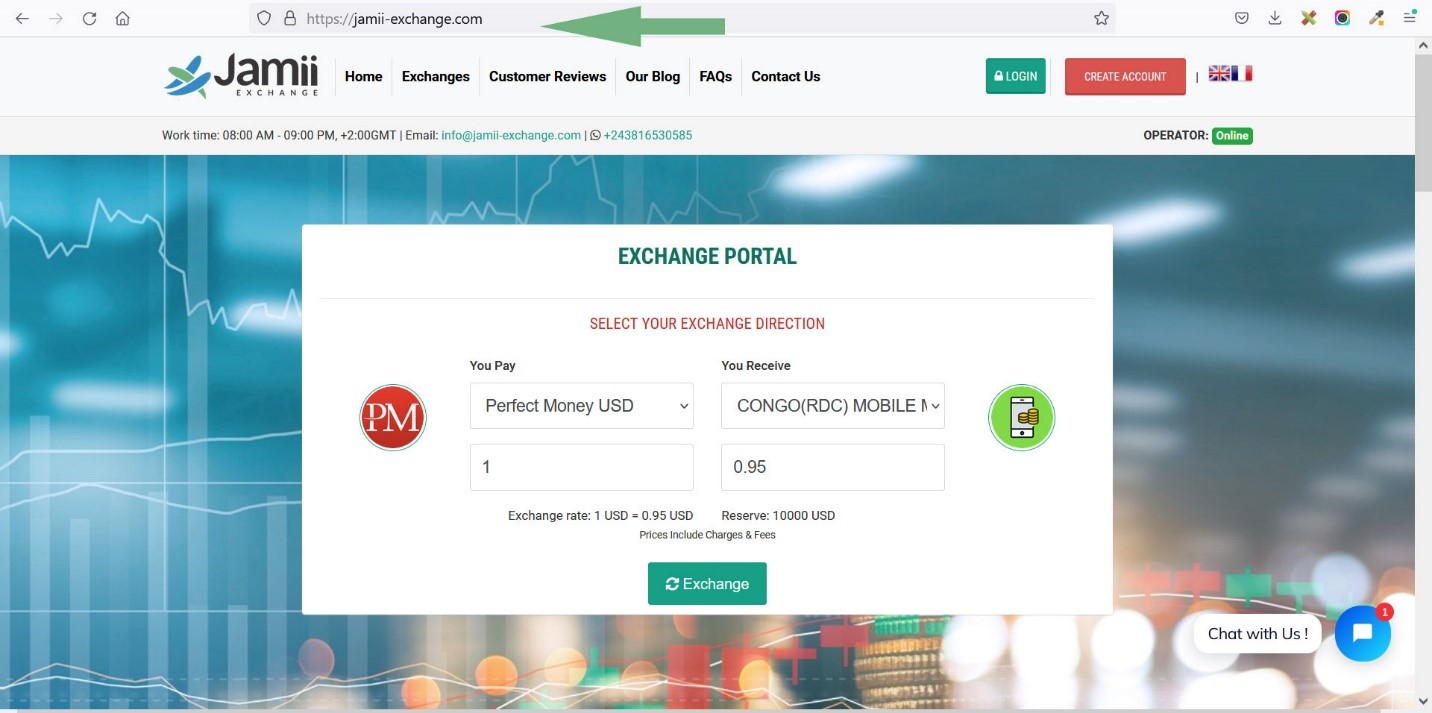This screenshot has height=713, width=1432.
Task: Switch language with the French flag
Action: coord(1242,73)
